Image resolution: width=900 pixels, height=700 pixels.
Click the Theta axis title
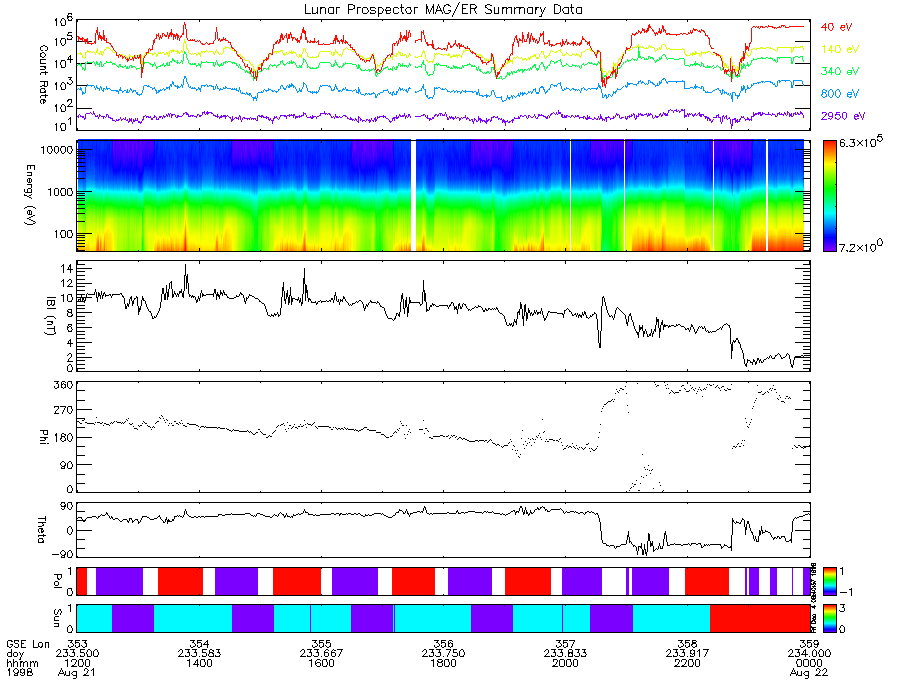[x=41, y=530]
